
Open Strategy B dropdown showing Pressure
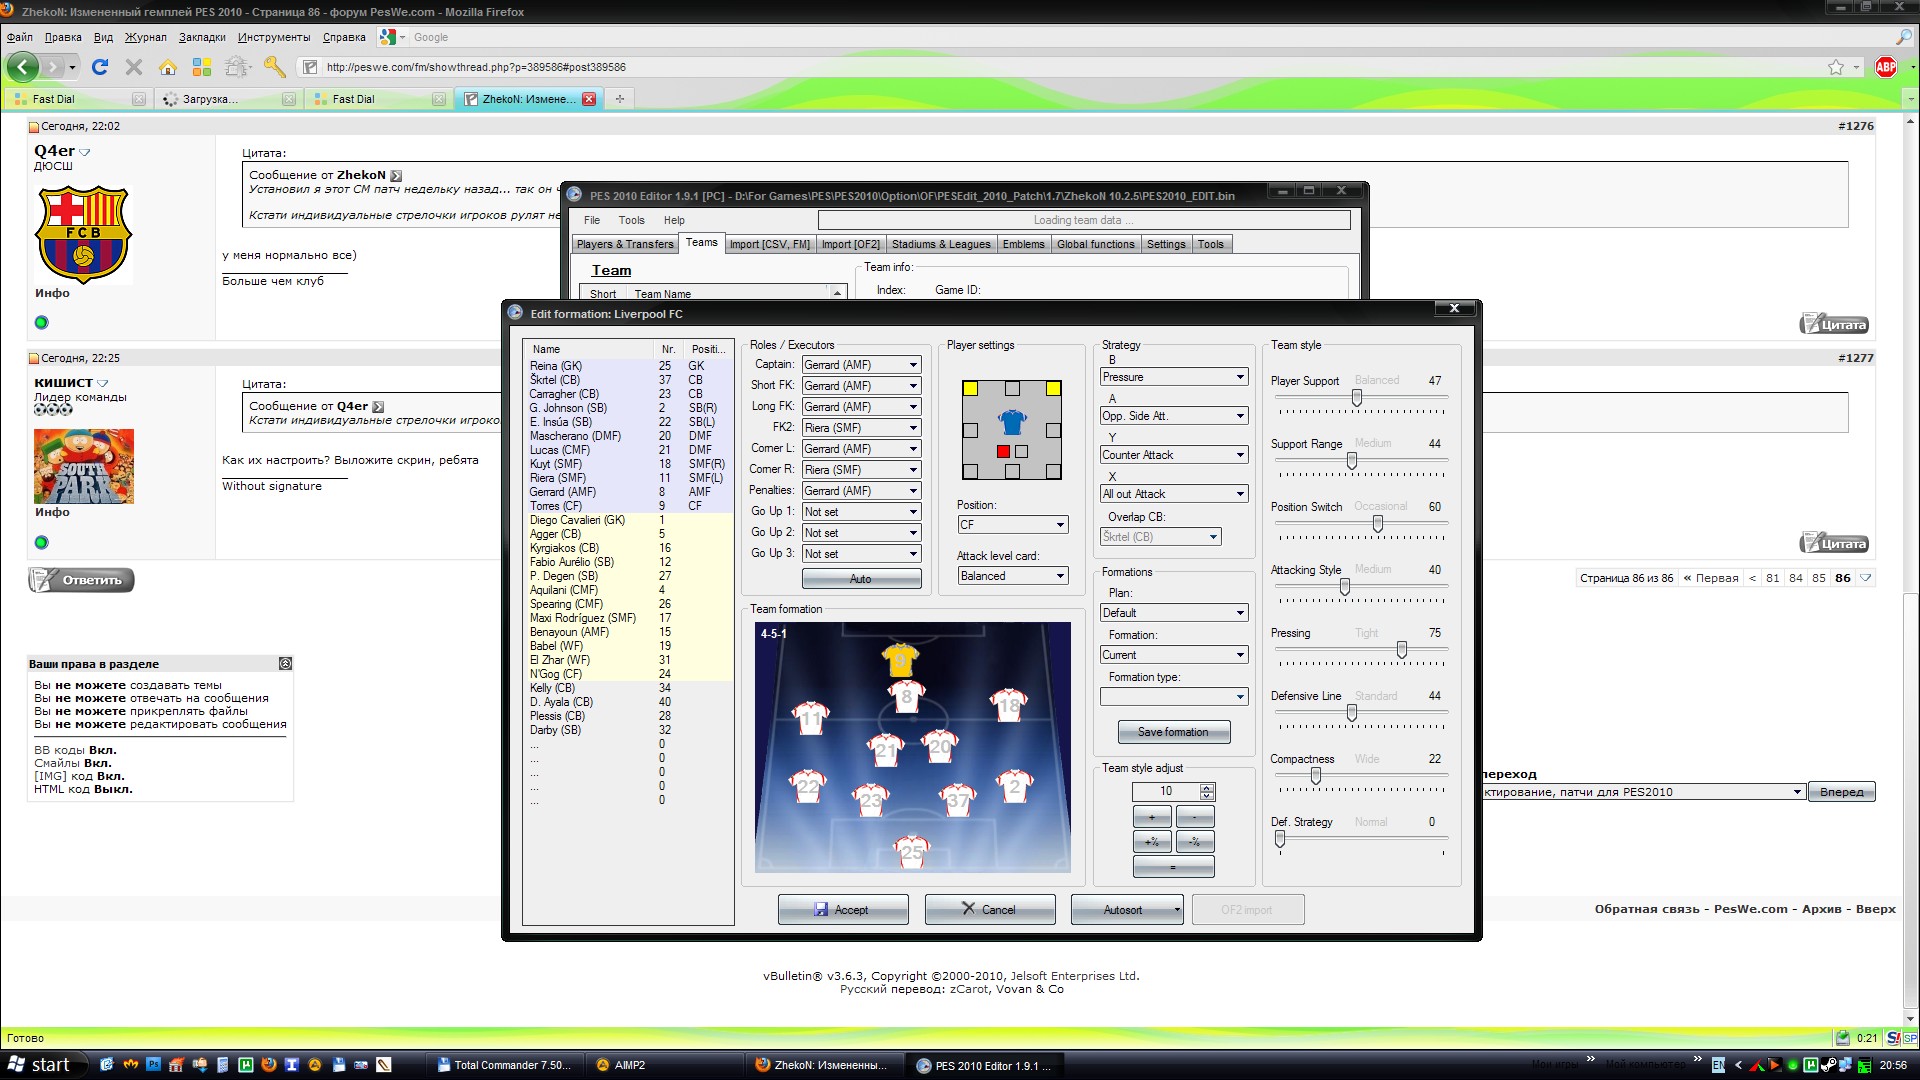tap(1174, 377)
